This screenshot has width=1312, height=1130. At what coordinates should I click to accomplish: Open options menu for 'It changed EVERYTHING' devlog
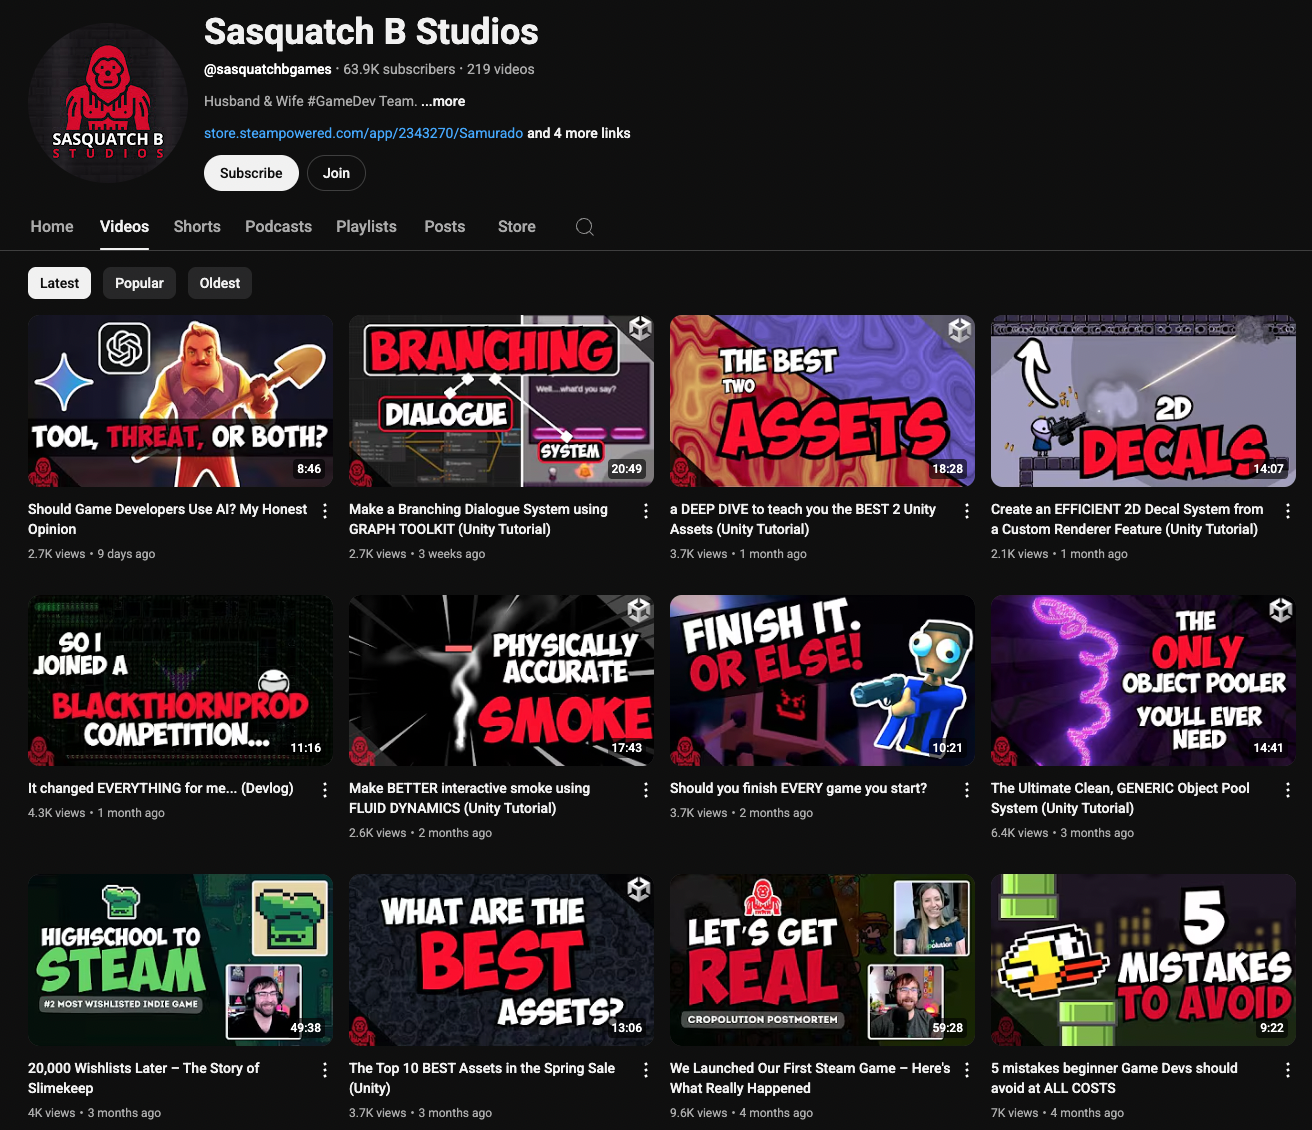(x=325, y=790)
